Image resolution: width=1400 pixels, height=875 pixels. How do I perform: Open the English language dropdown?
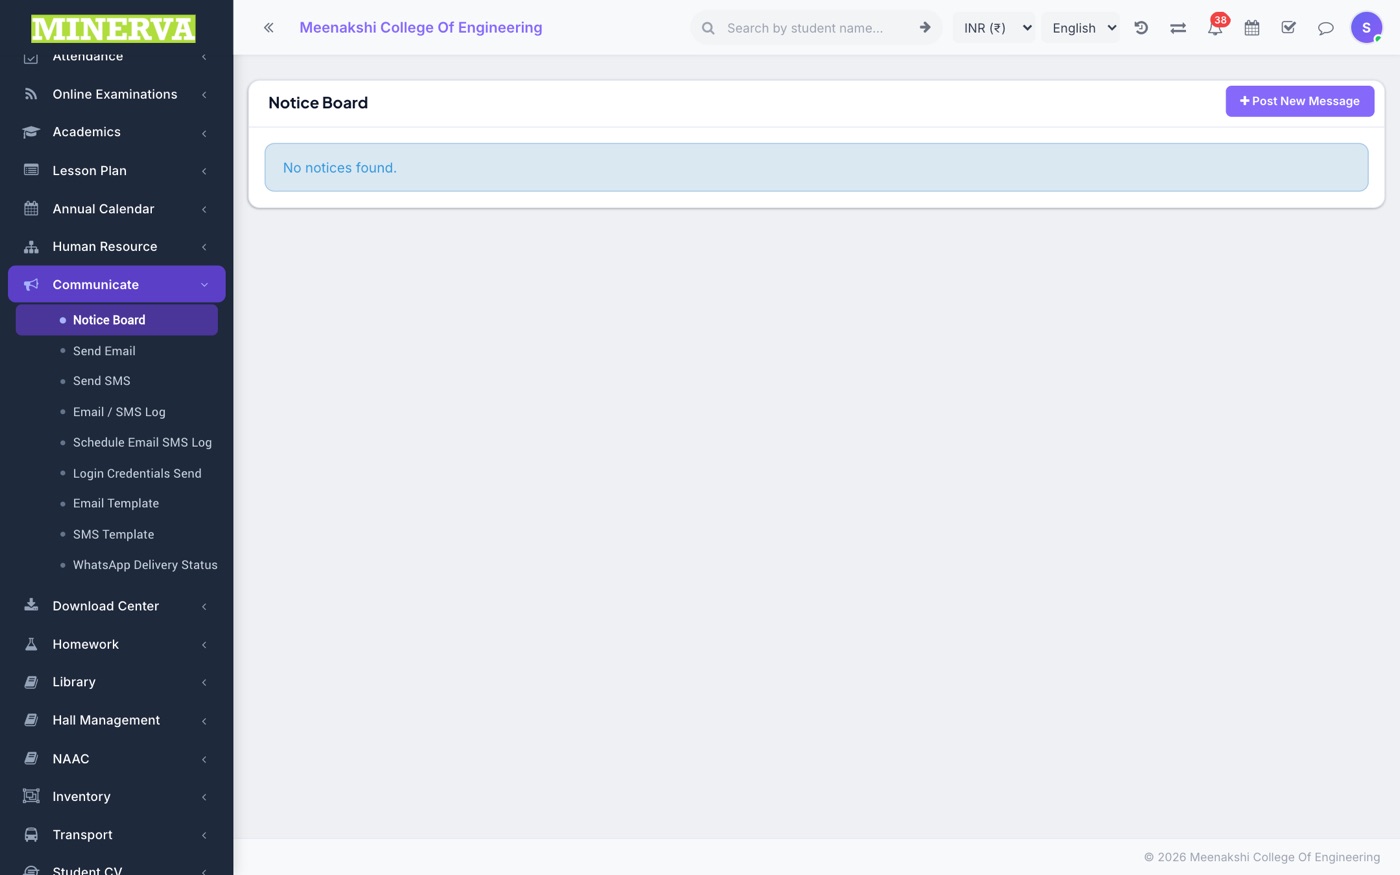point(1082,28)
